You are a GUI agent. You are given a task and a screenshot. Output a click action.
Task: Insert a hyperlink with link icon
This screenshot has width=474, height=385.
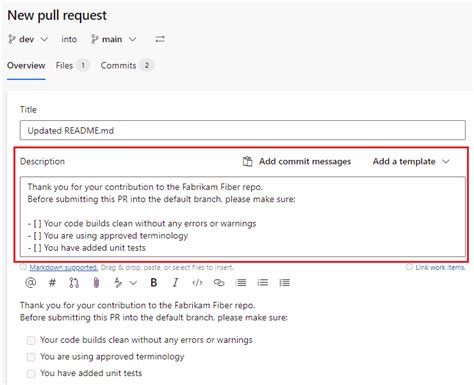click(x=219, y=283)
